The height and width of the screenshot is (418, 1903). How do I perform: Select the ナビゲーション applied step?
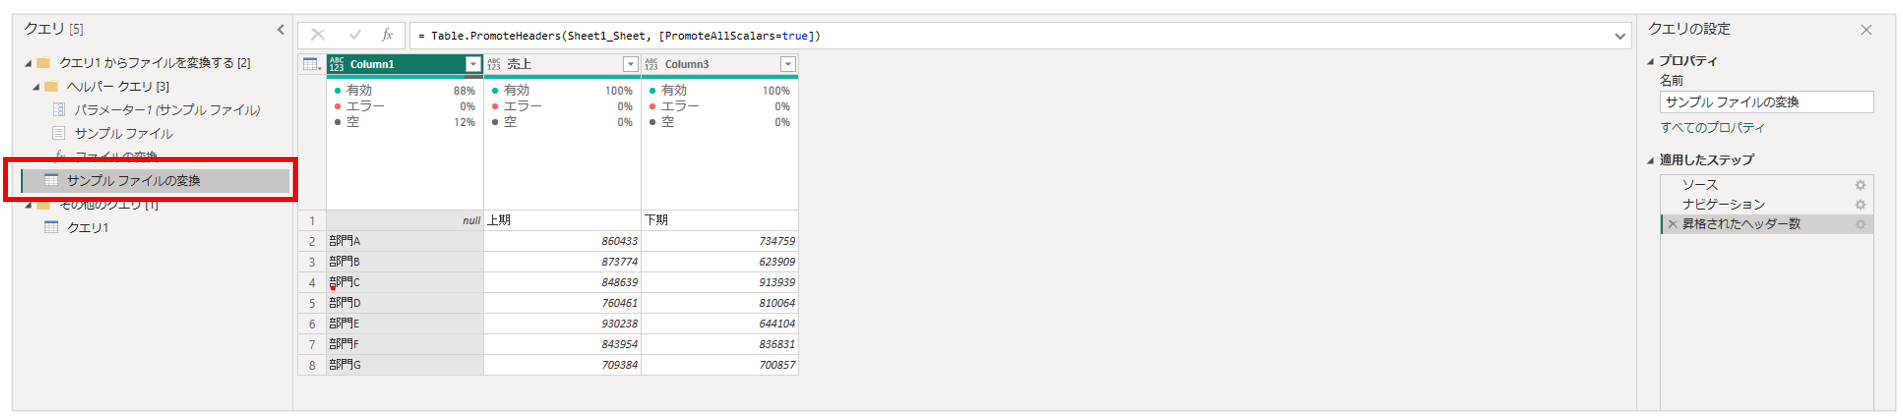[1766, 204]
